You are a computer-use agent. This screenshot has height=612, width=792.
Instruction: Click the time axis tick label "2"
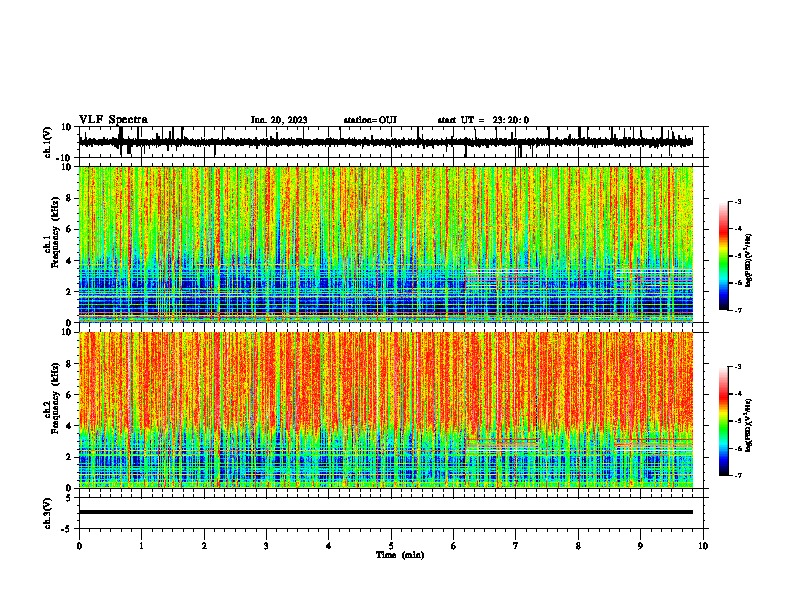pyautogui.click(x=204, y=546)
